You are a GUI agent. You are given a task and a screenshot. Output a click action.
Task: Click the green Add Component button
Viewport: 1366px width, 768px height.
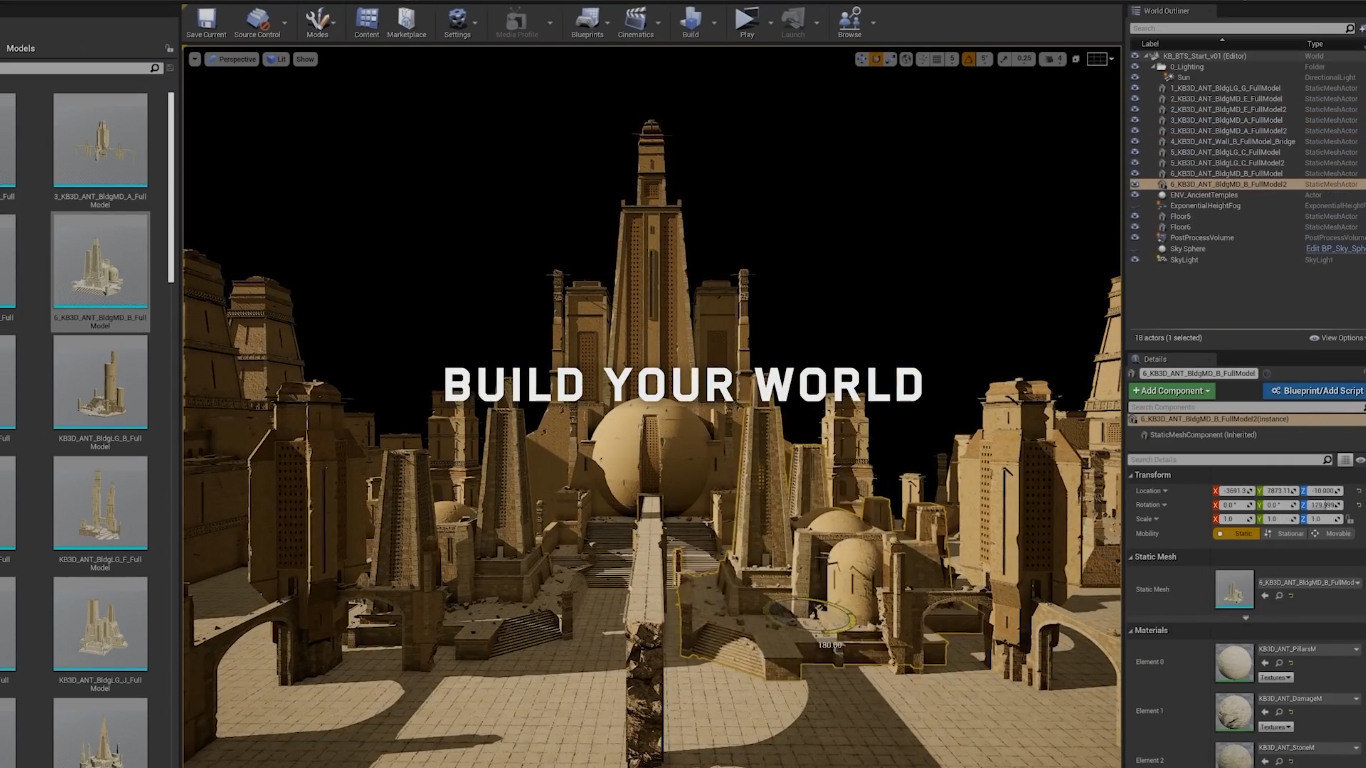click(1172, 391)
